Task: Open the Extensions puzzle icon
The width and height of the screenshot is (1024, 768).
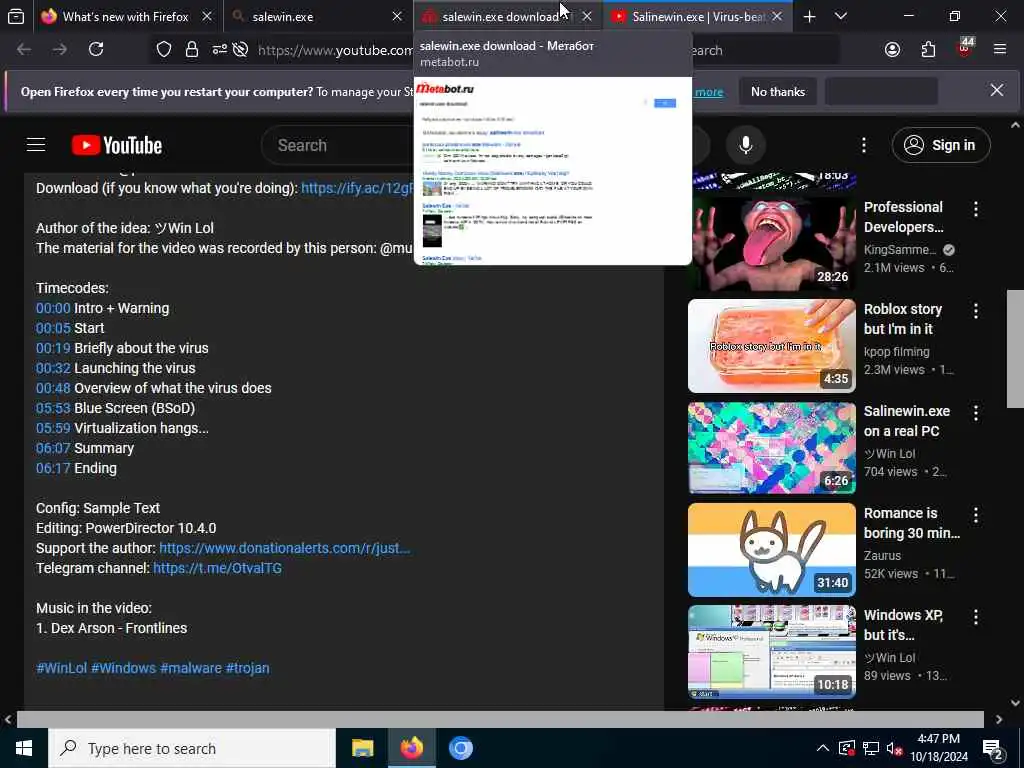Action: tap(928, 50)
